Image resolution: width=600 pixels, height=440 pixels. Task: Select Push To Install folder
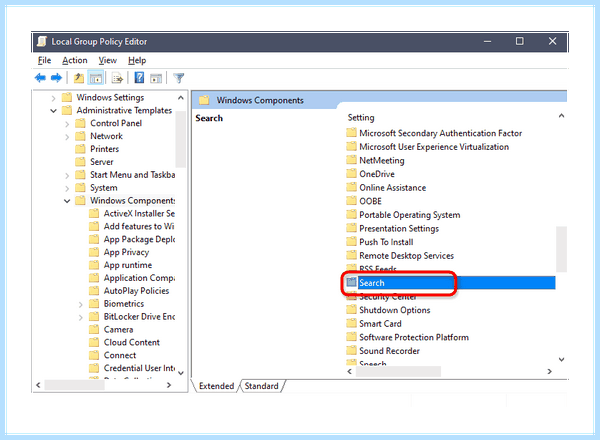386,242
